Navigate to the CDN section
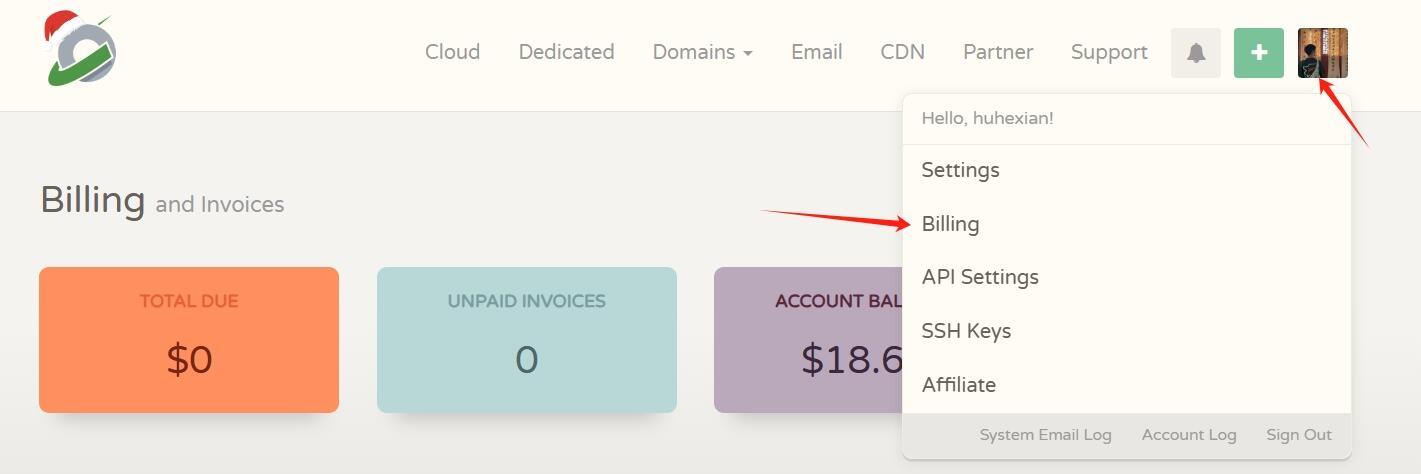1421x474 pixels. pos(902,52)
